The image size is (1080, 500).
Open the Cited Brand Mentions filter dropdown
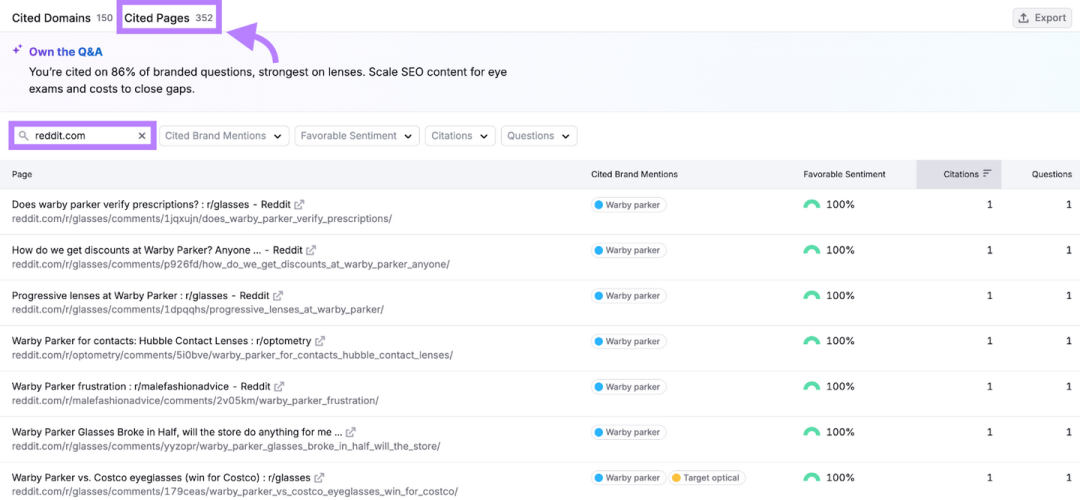click(x=224, y=136)
